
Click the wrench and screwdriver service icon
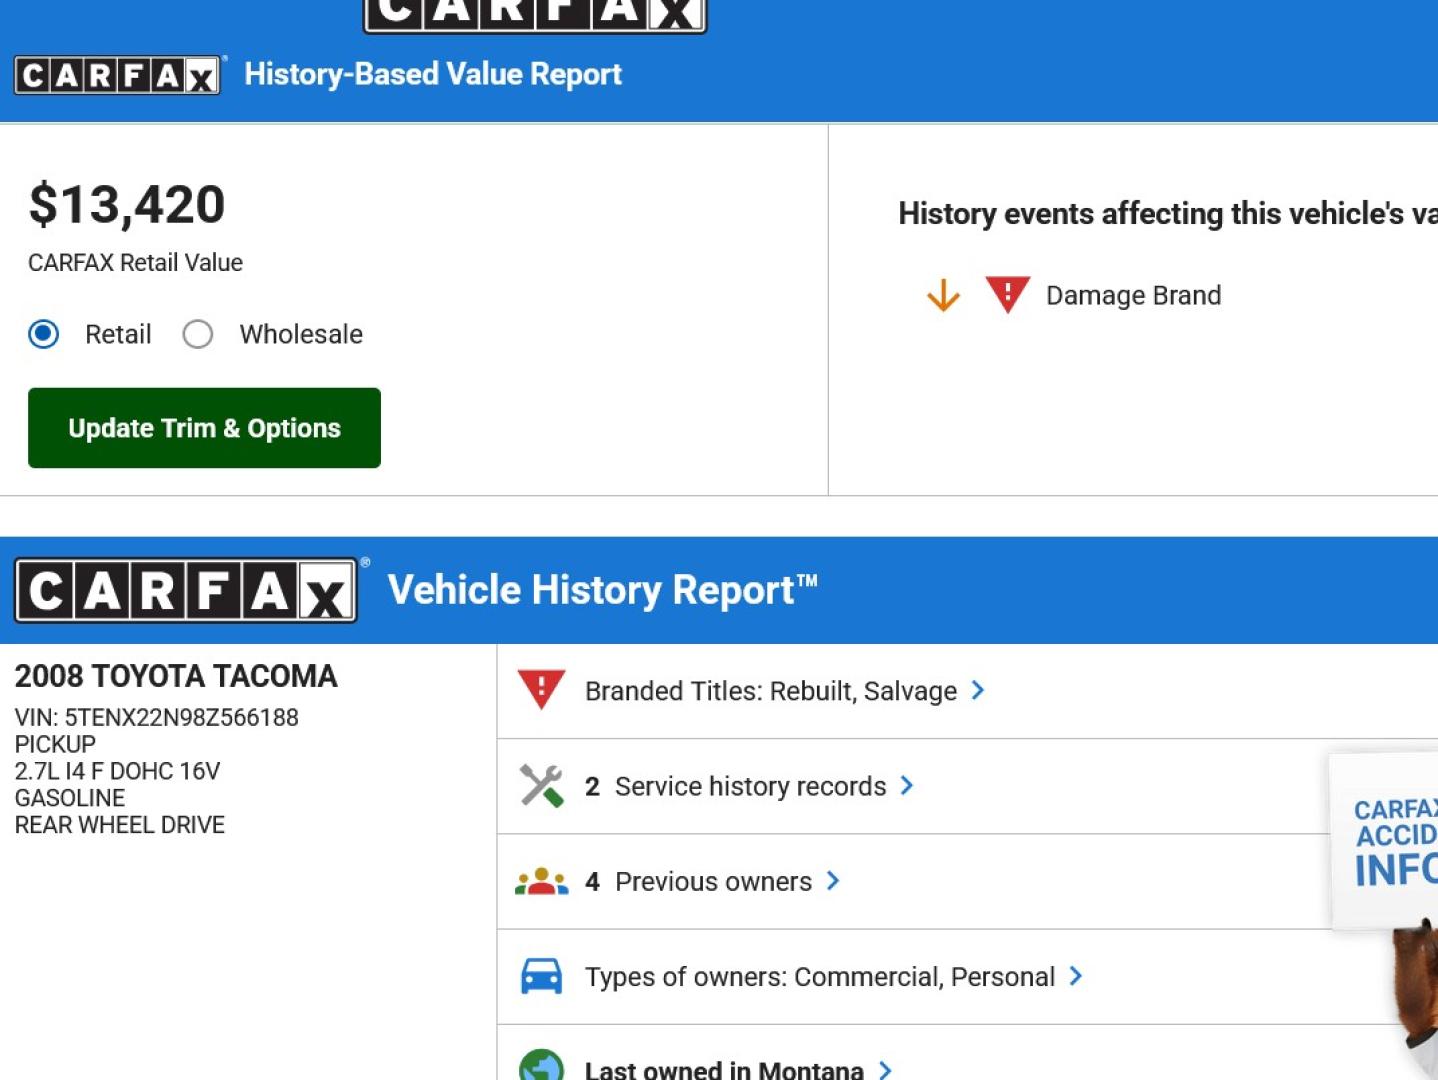(541, 785)
